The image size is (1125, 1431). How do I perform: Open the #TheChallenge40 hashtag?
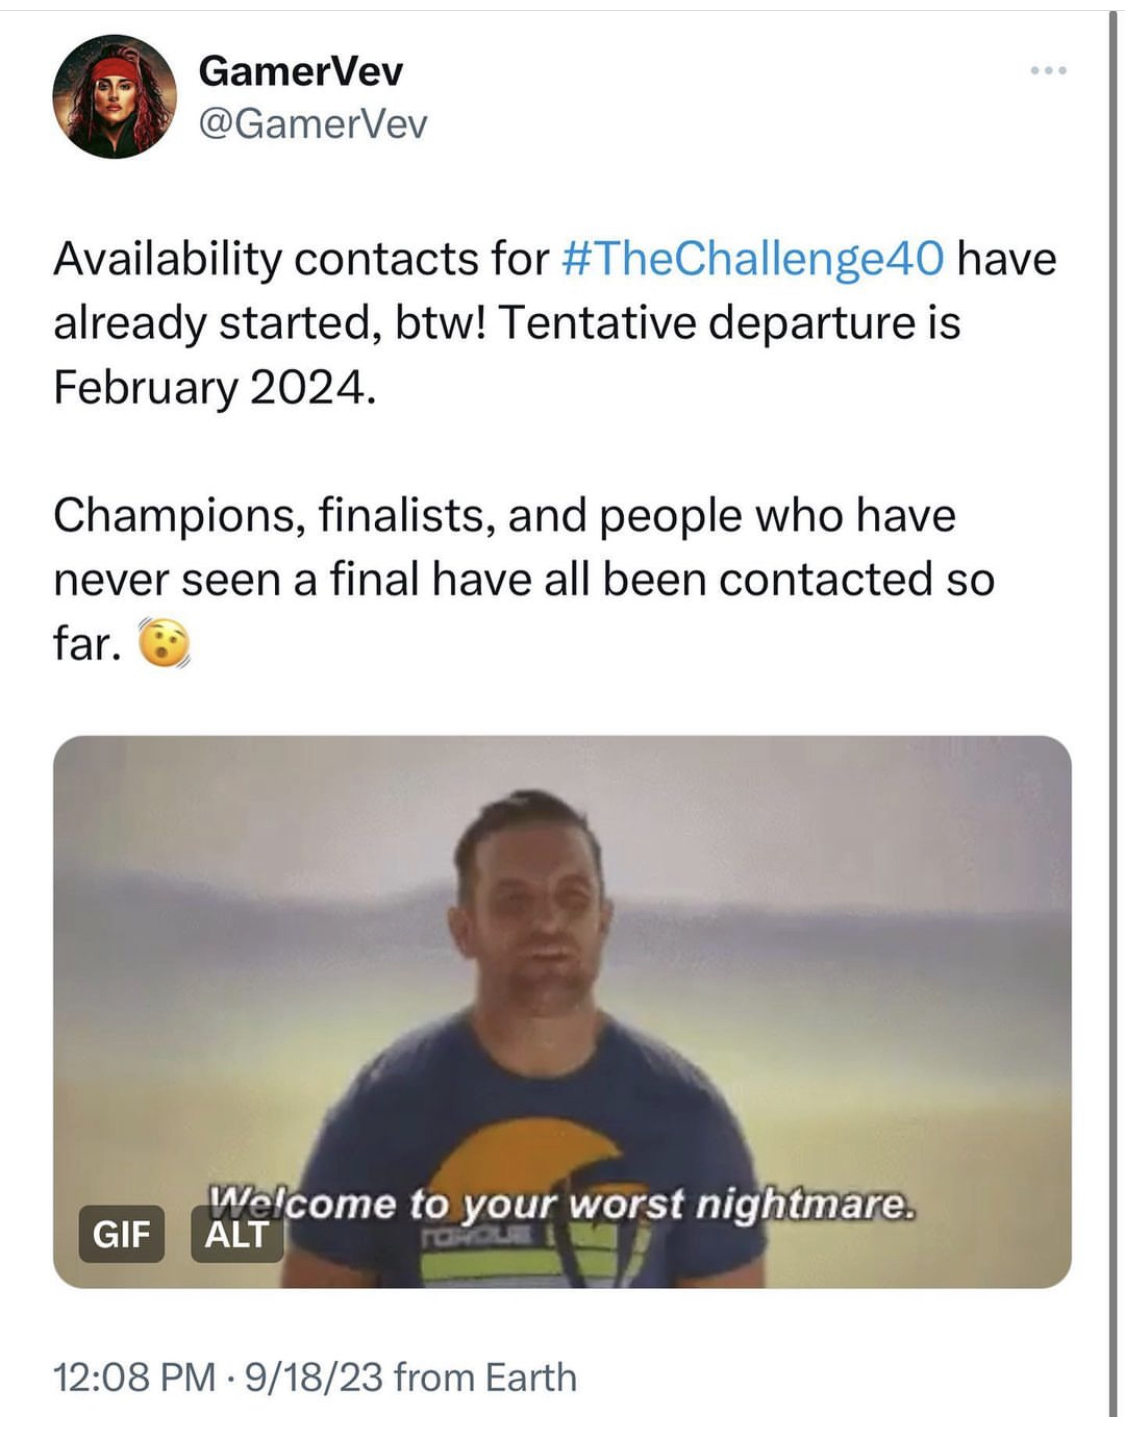753,259
